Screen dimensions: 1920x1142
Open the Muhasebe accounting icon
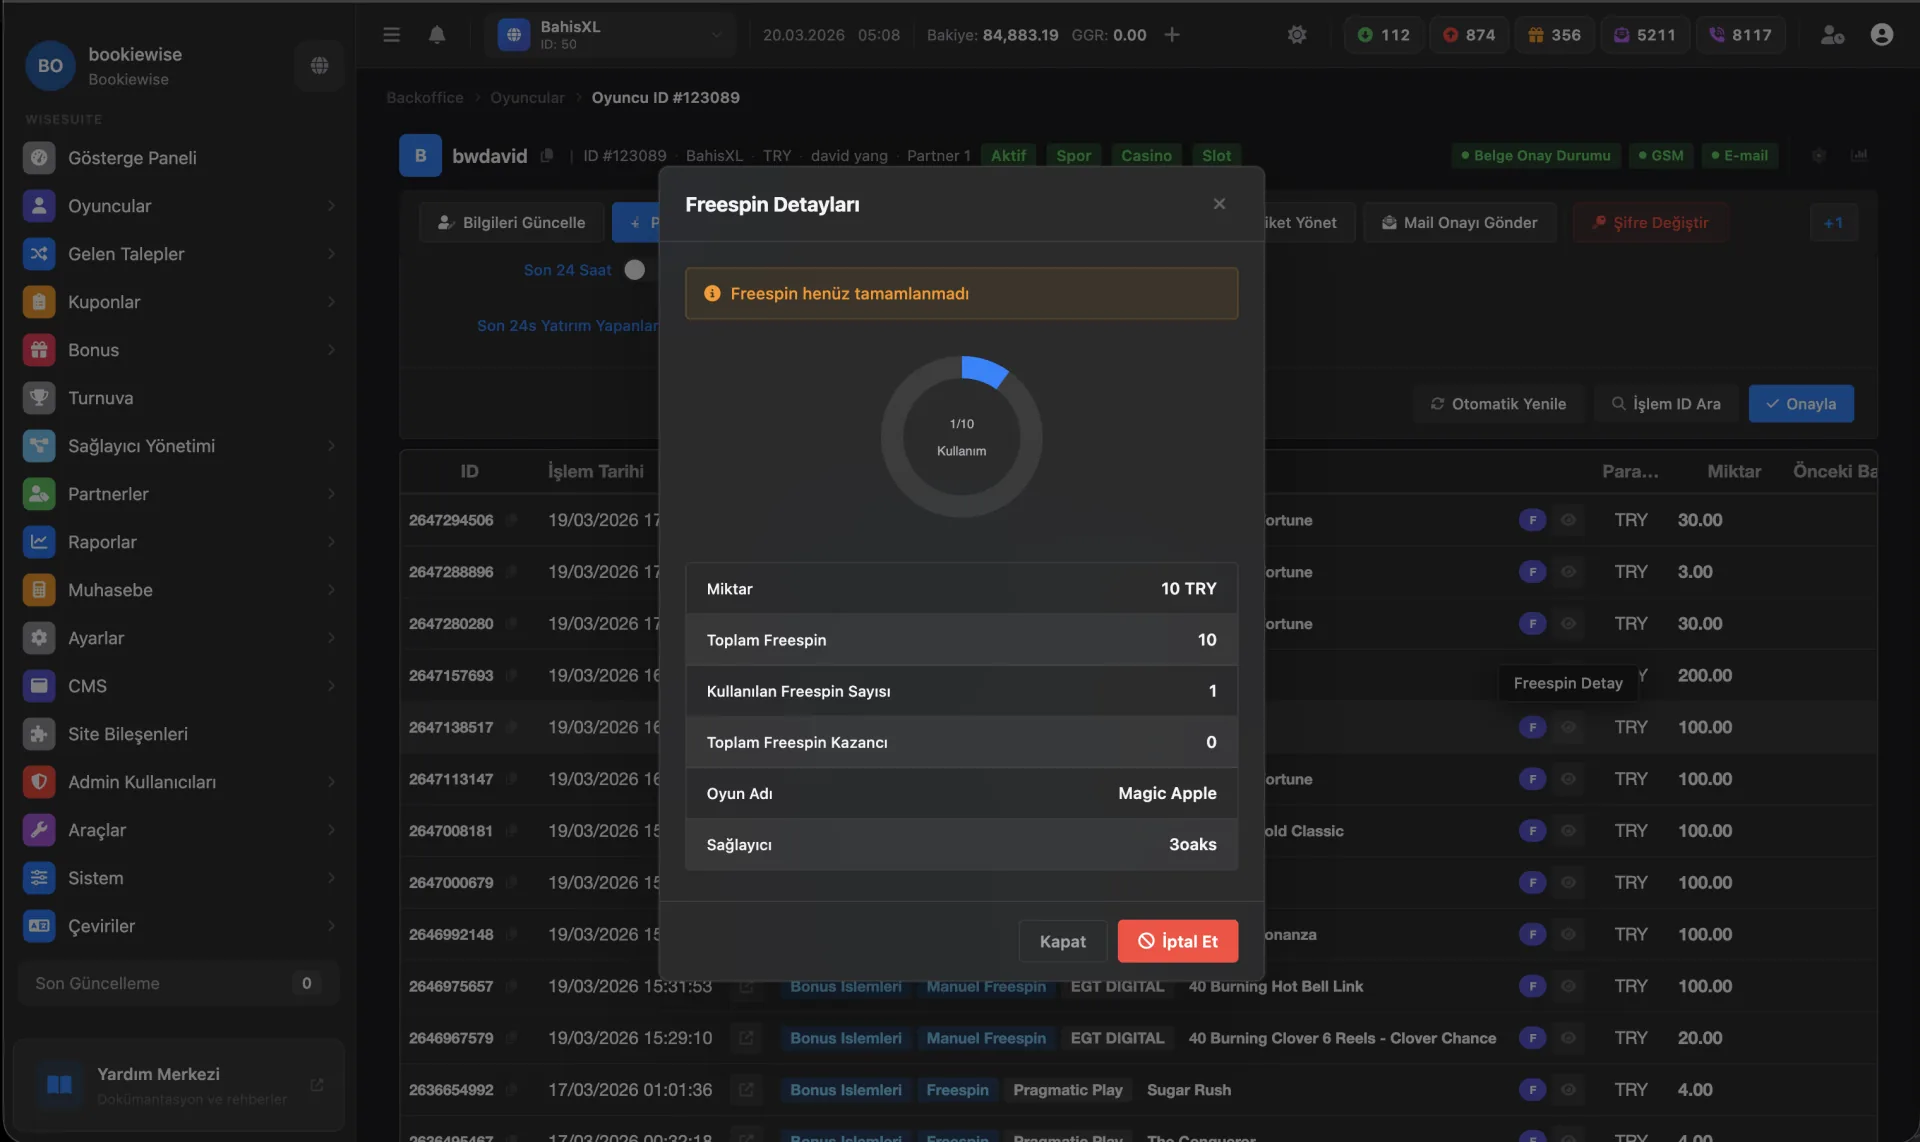pyautogui.click(x=39, y=589)
